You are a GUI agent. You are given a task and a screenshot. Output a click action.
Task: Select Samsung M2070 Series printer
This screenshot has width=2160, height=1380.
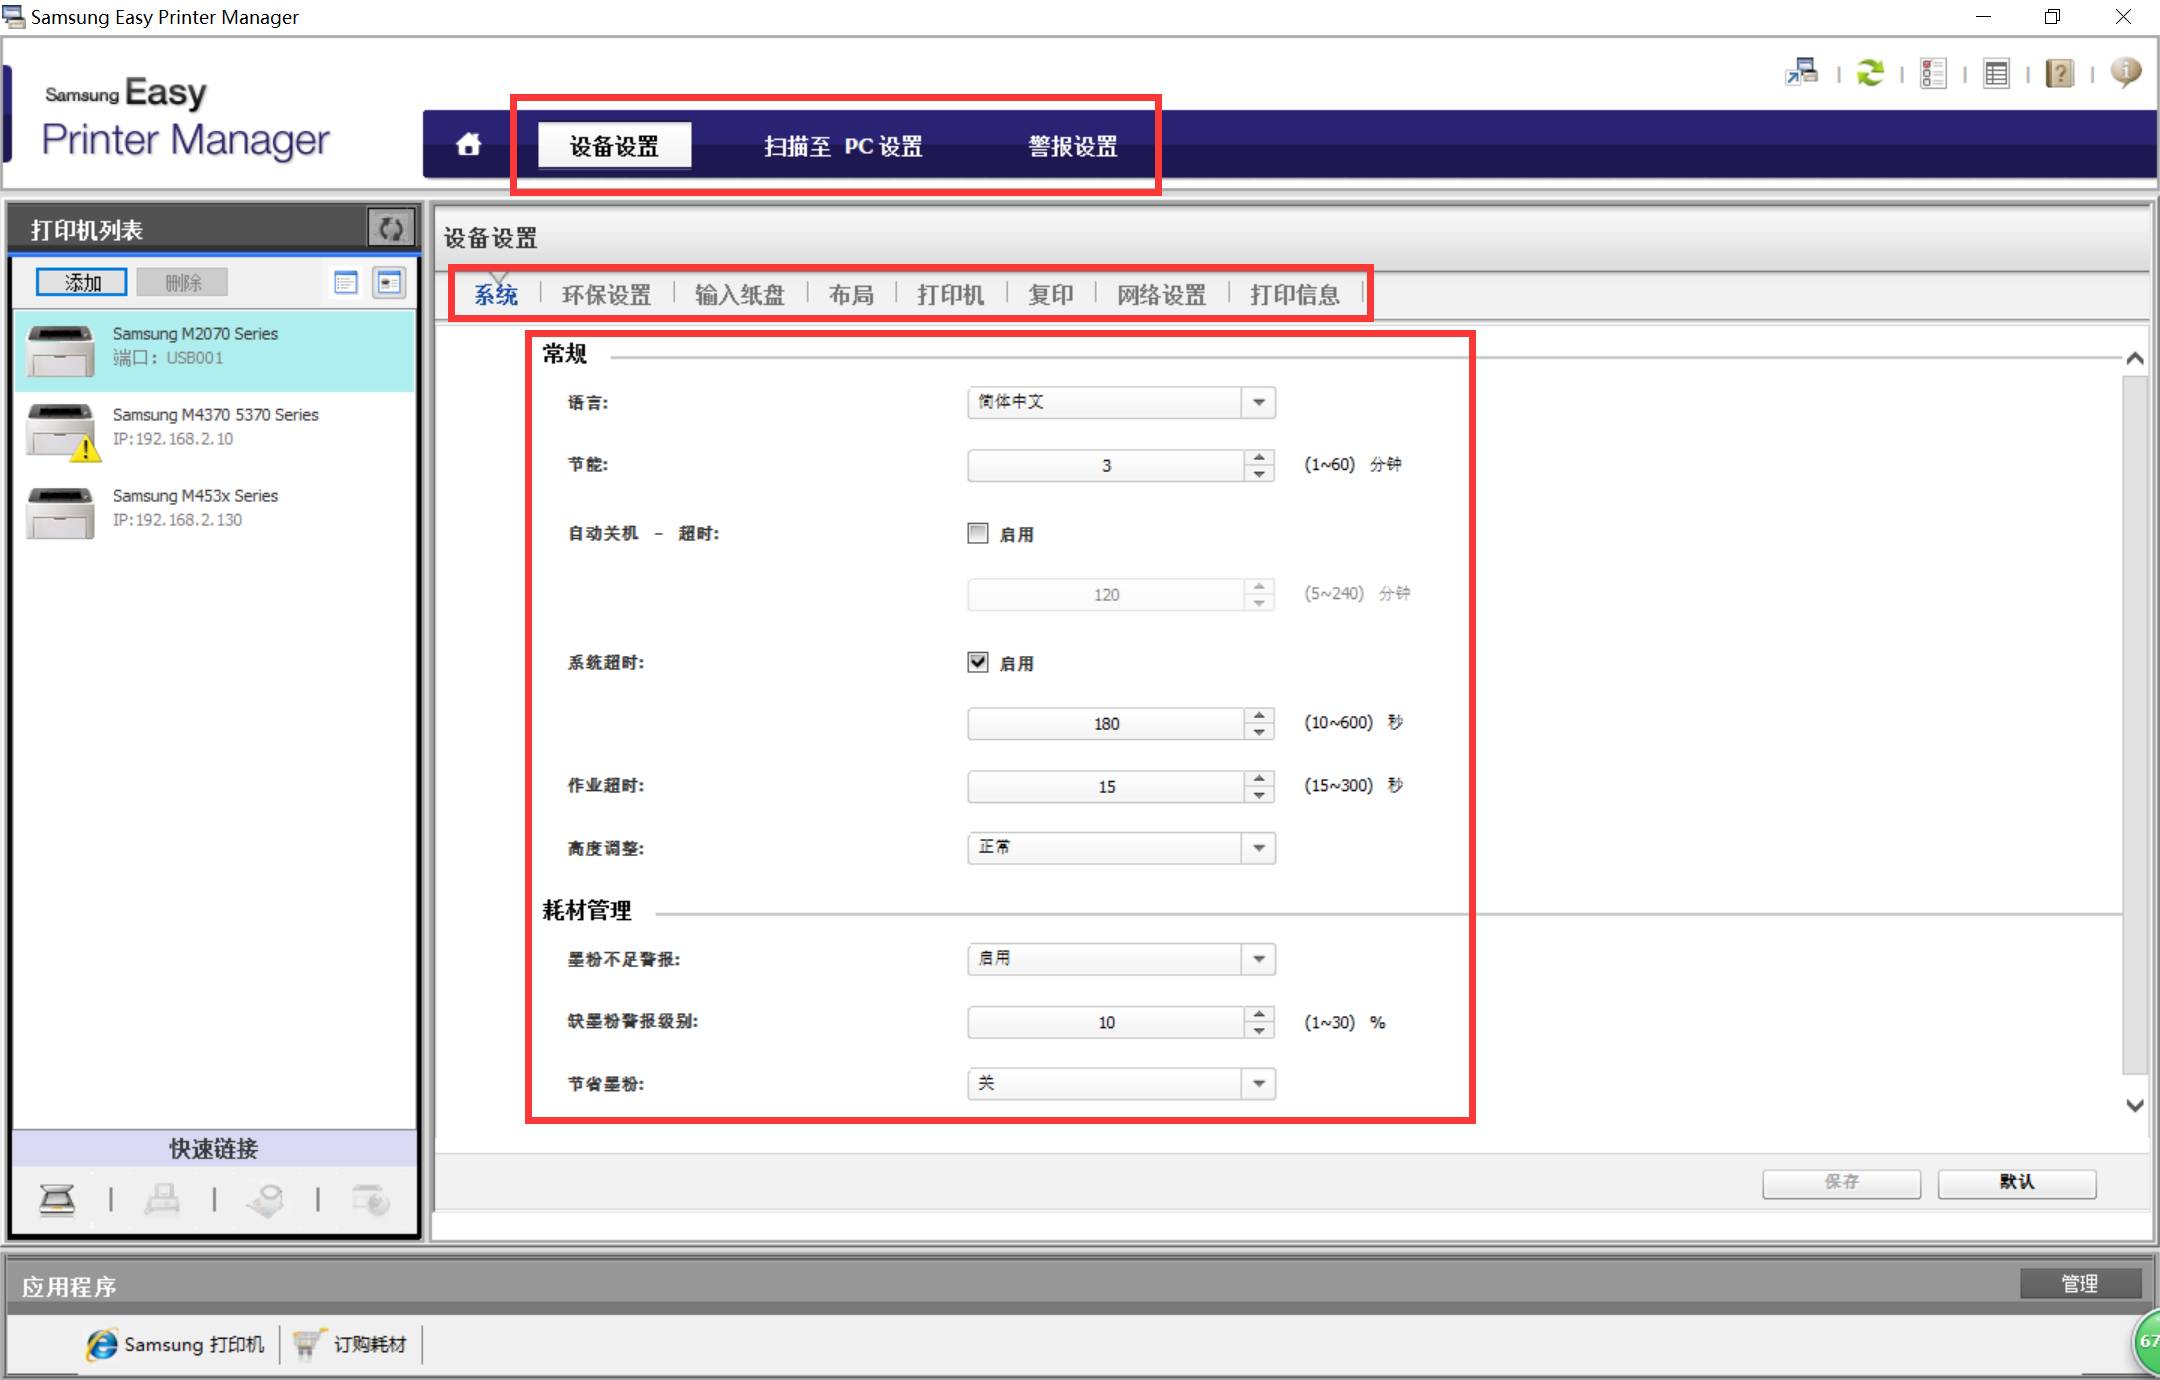214,350
